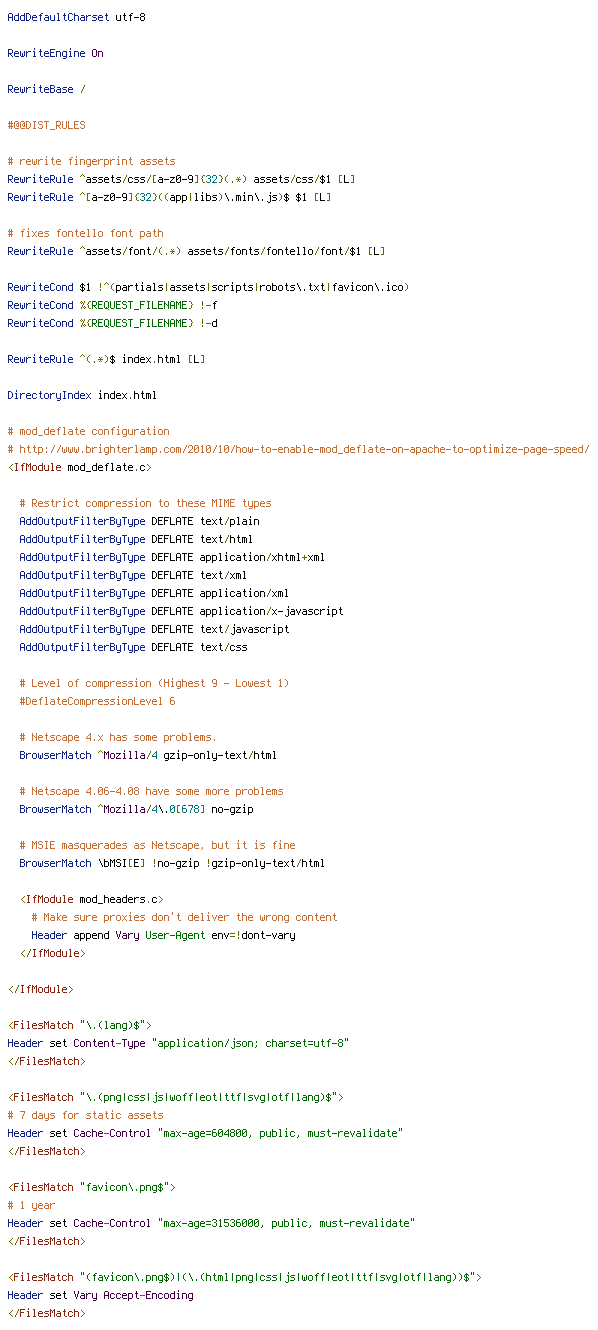Click the max-age=604800 Cache-Control line
This screenshot has width=598, height=1330.
(x=205, y=1134)
